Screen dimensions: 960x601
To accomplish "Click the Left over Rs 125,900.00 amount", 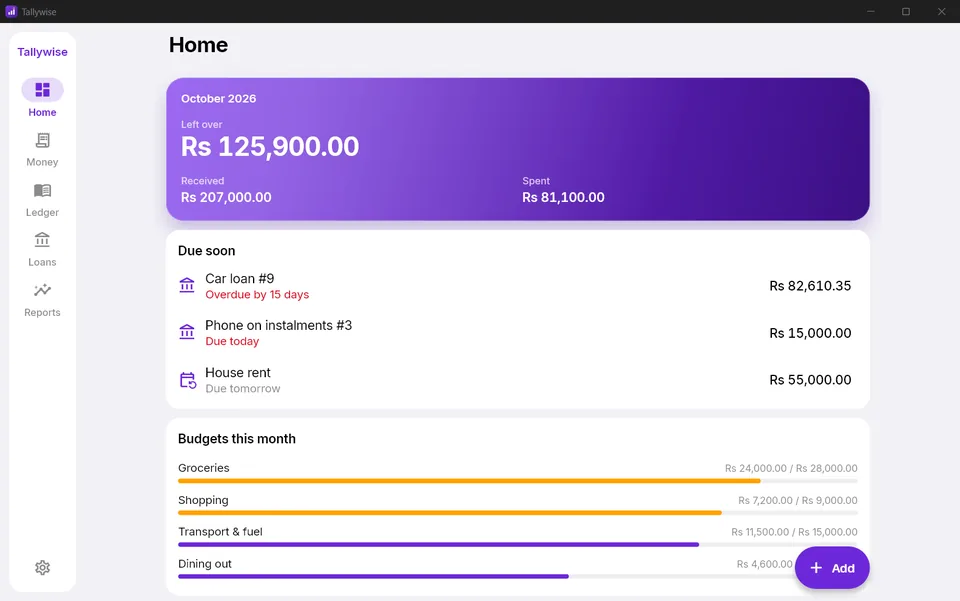I will [270, 146].
